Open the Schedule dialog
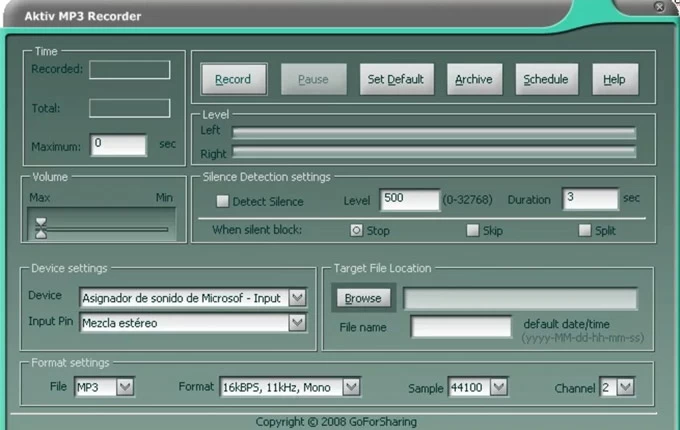 pos(546,80)
